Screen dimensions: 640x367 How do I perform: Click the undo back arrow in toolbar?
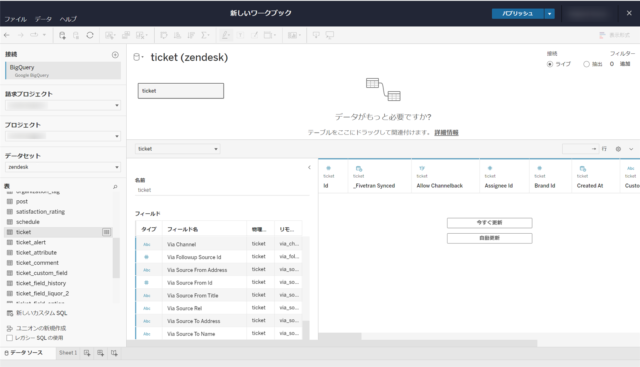click(x=7, y=35)
